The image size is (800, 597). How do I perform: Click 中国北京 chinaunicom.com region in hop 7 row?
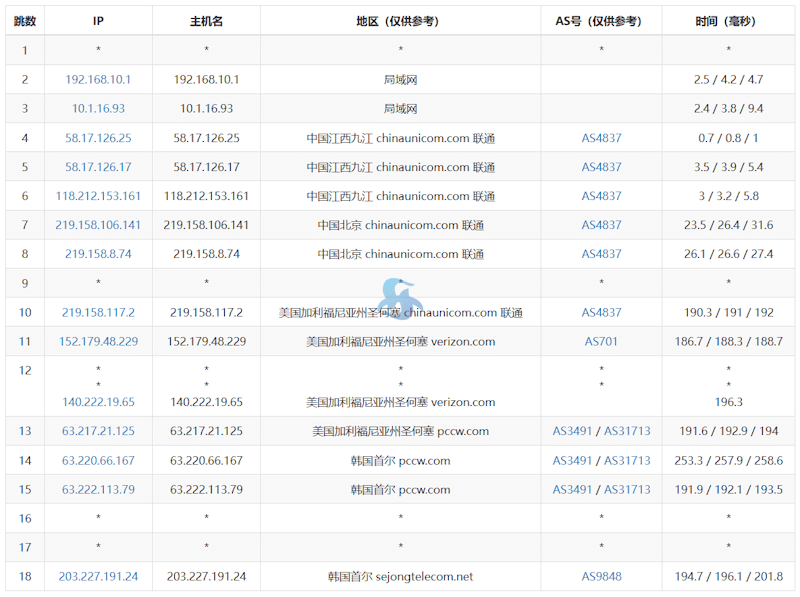[x=401, y=225]
